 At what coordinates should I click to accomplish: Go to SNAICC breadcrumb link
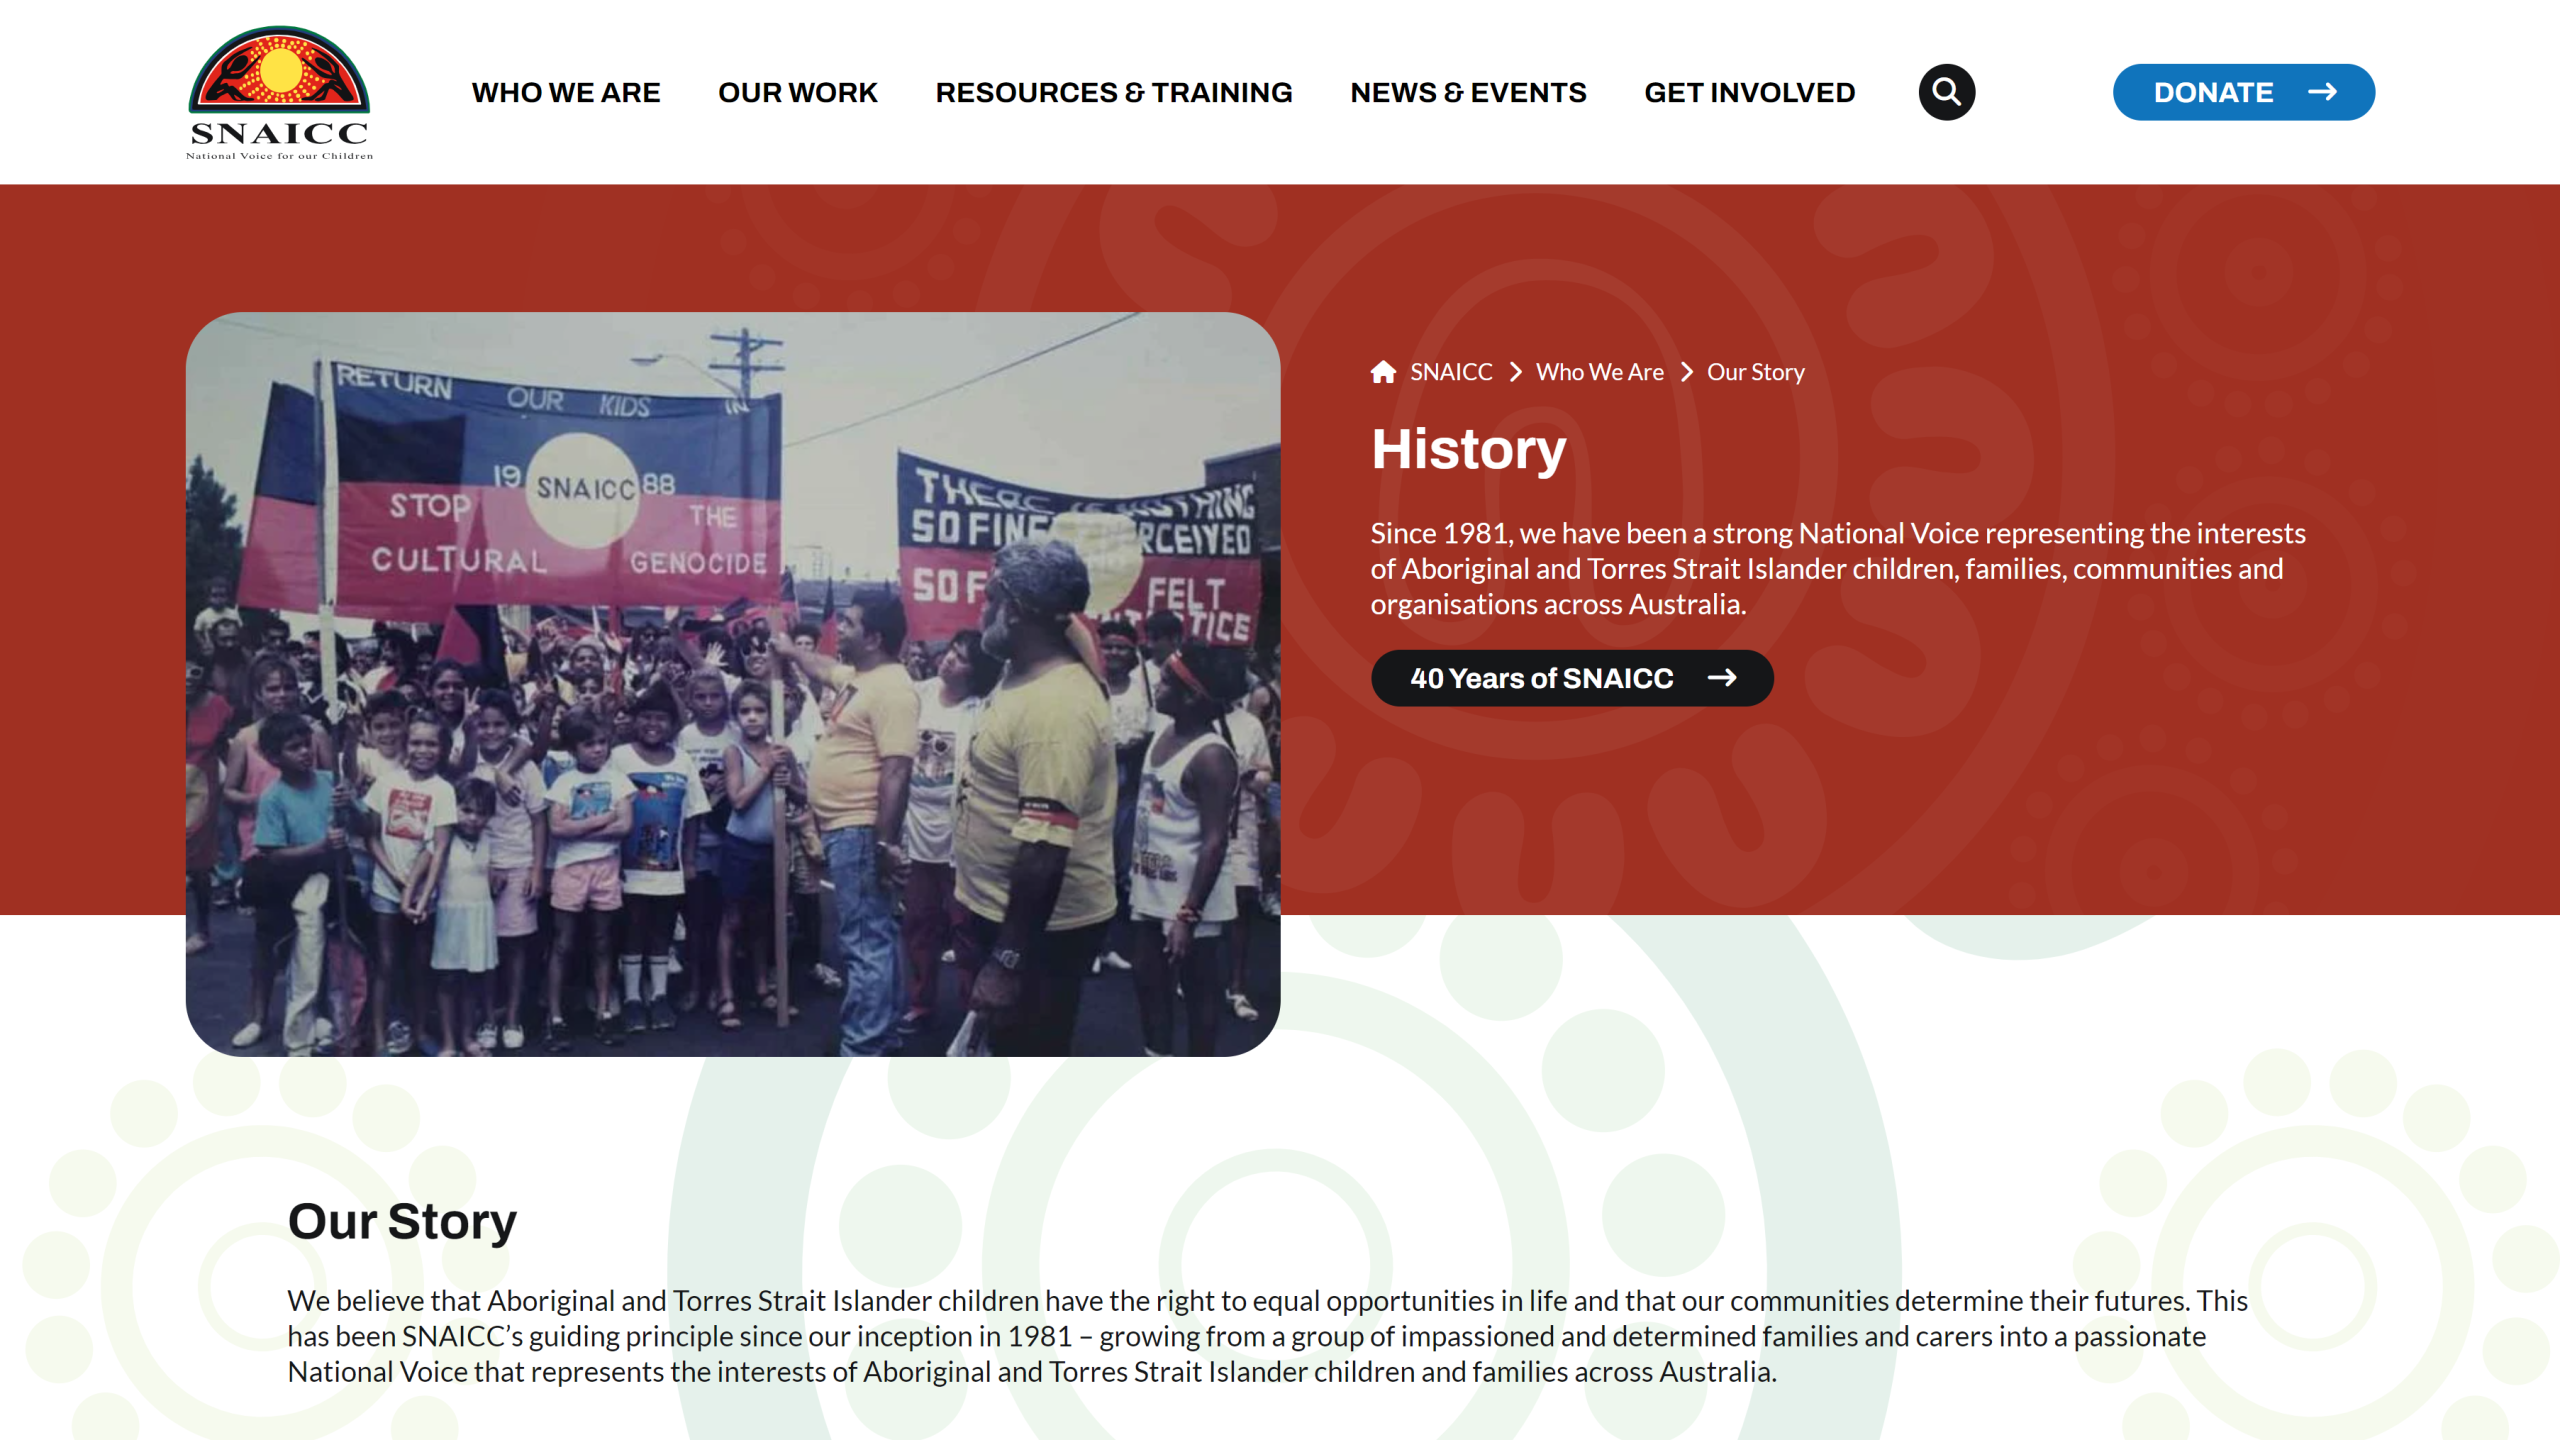[x=1451, y=372]
